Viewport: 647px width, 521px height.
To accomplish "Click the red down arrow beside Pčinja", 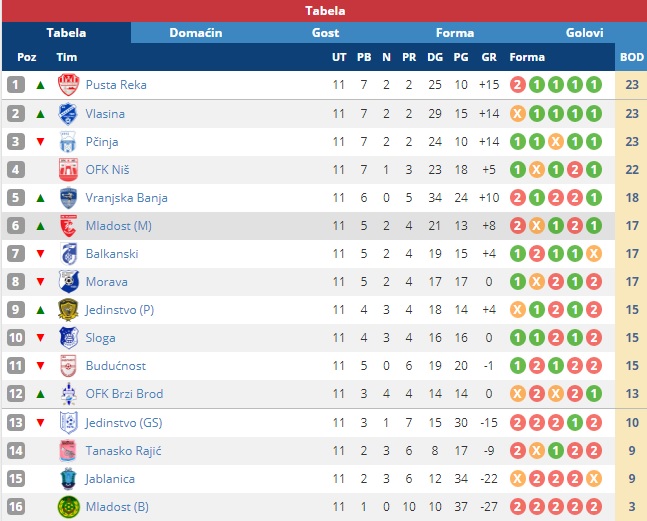I will [40, 142].
